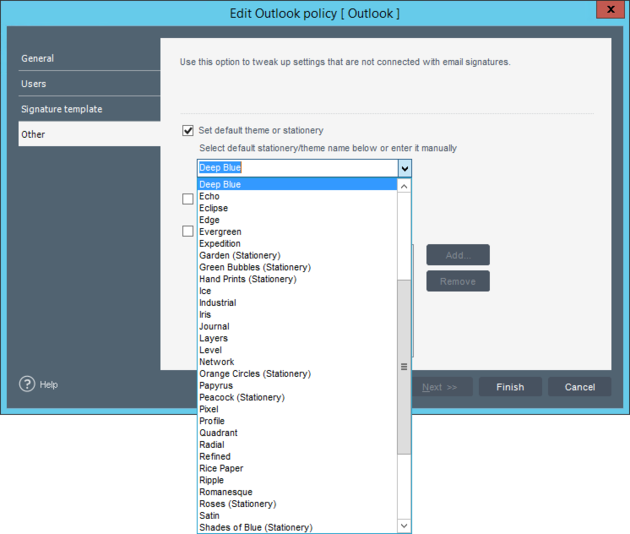Image resolution: width=630 pixels, height=534 pixels.
Task: Select the Industrial theme
Action: pos(297,303)
